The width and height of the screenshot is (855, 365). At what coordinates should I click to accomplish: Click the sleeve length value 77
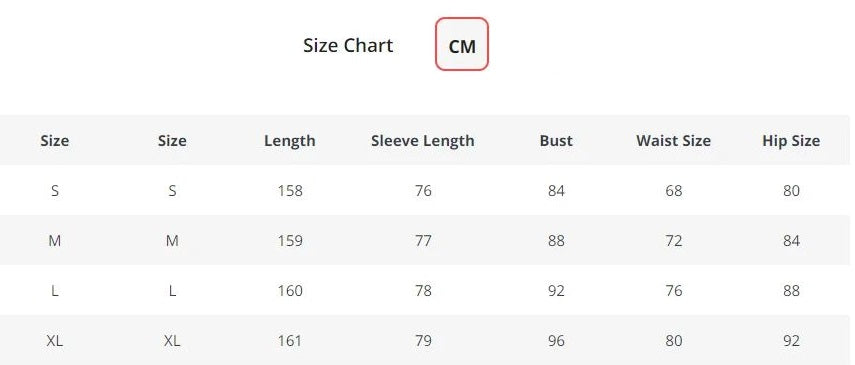point(423,241)
